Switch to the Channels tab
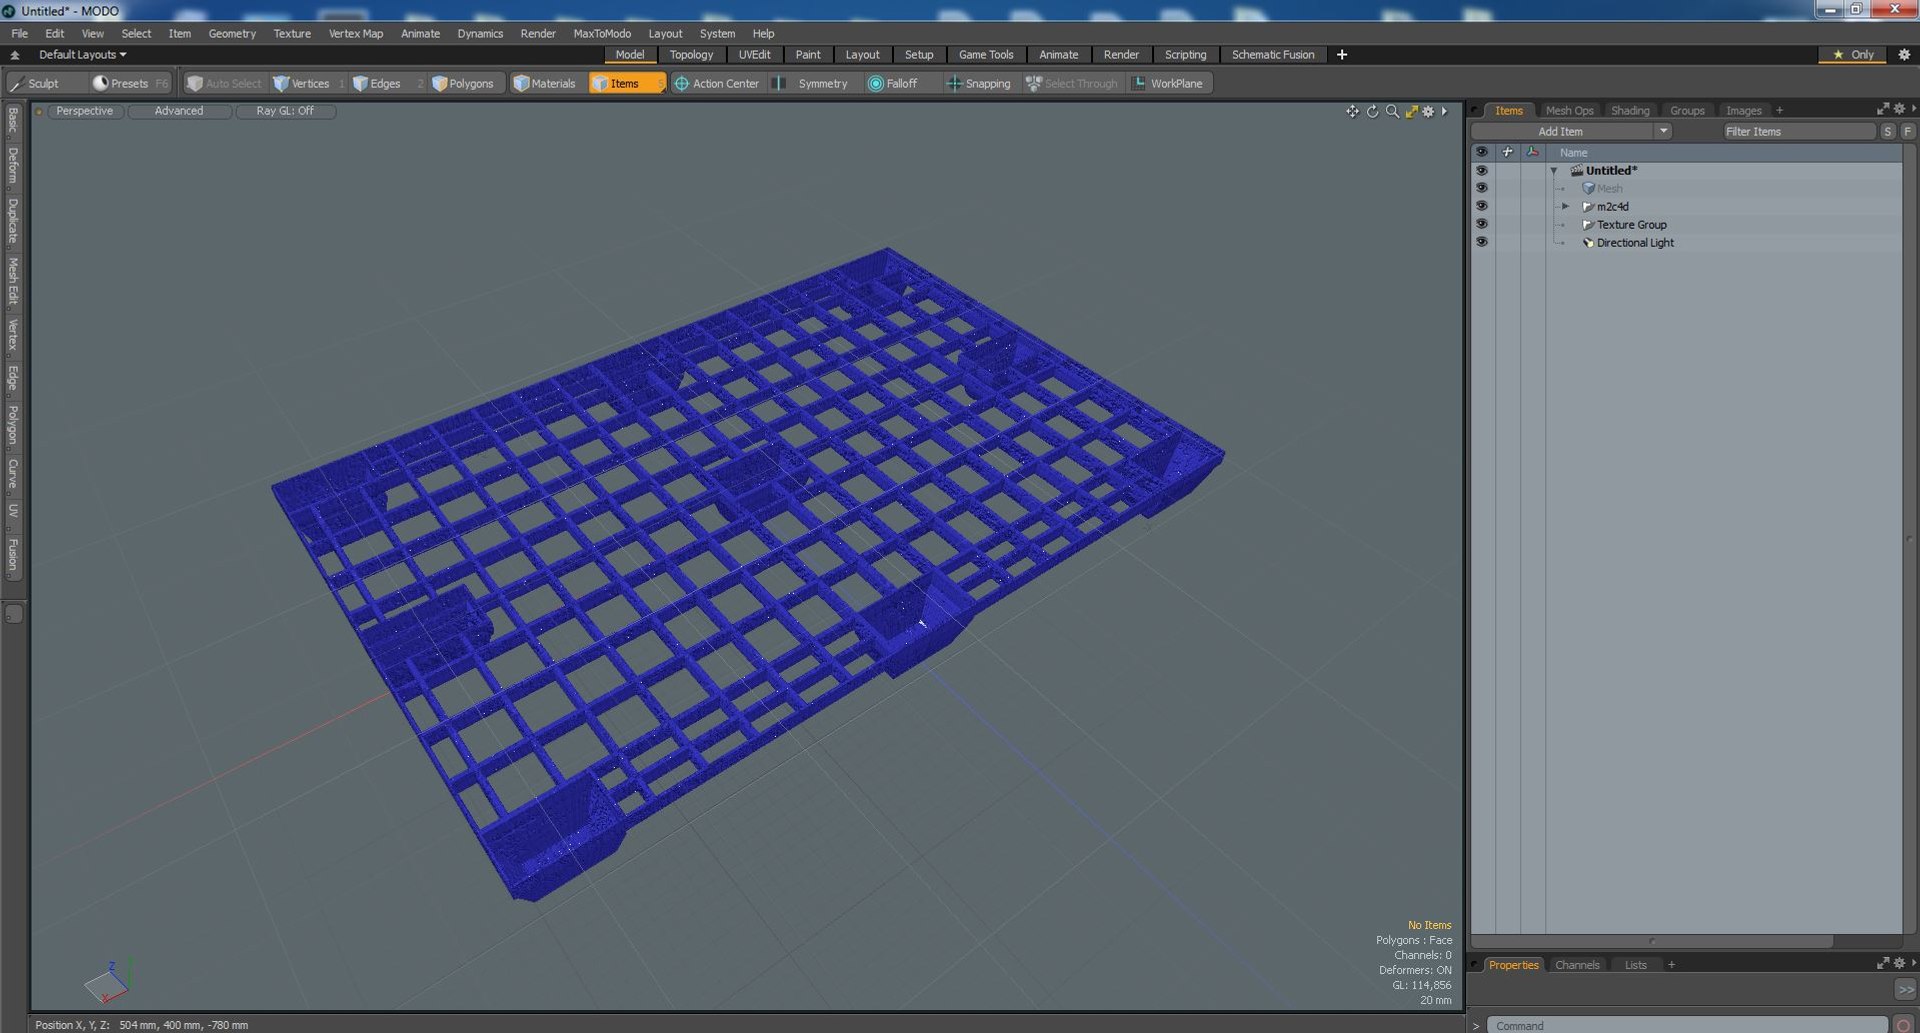This screenshot has height=1033, width=1920. pos(1577,965)
